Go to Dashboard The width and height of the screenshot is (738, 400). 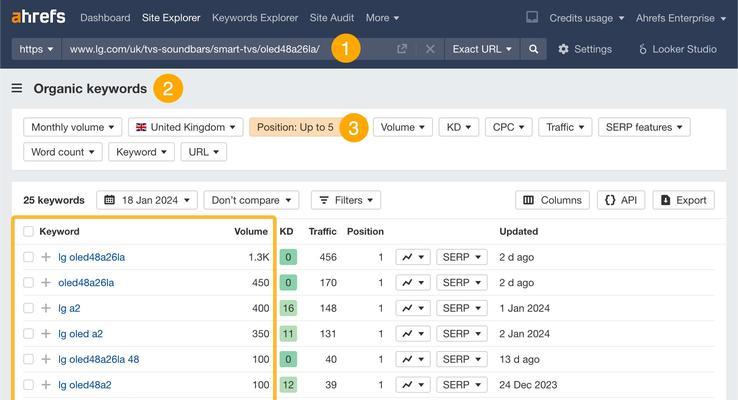105,18
